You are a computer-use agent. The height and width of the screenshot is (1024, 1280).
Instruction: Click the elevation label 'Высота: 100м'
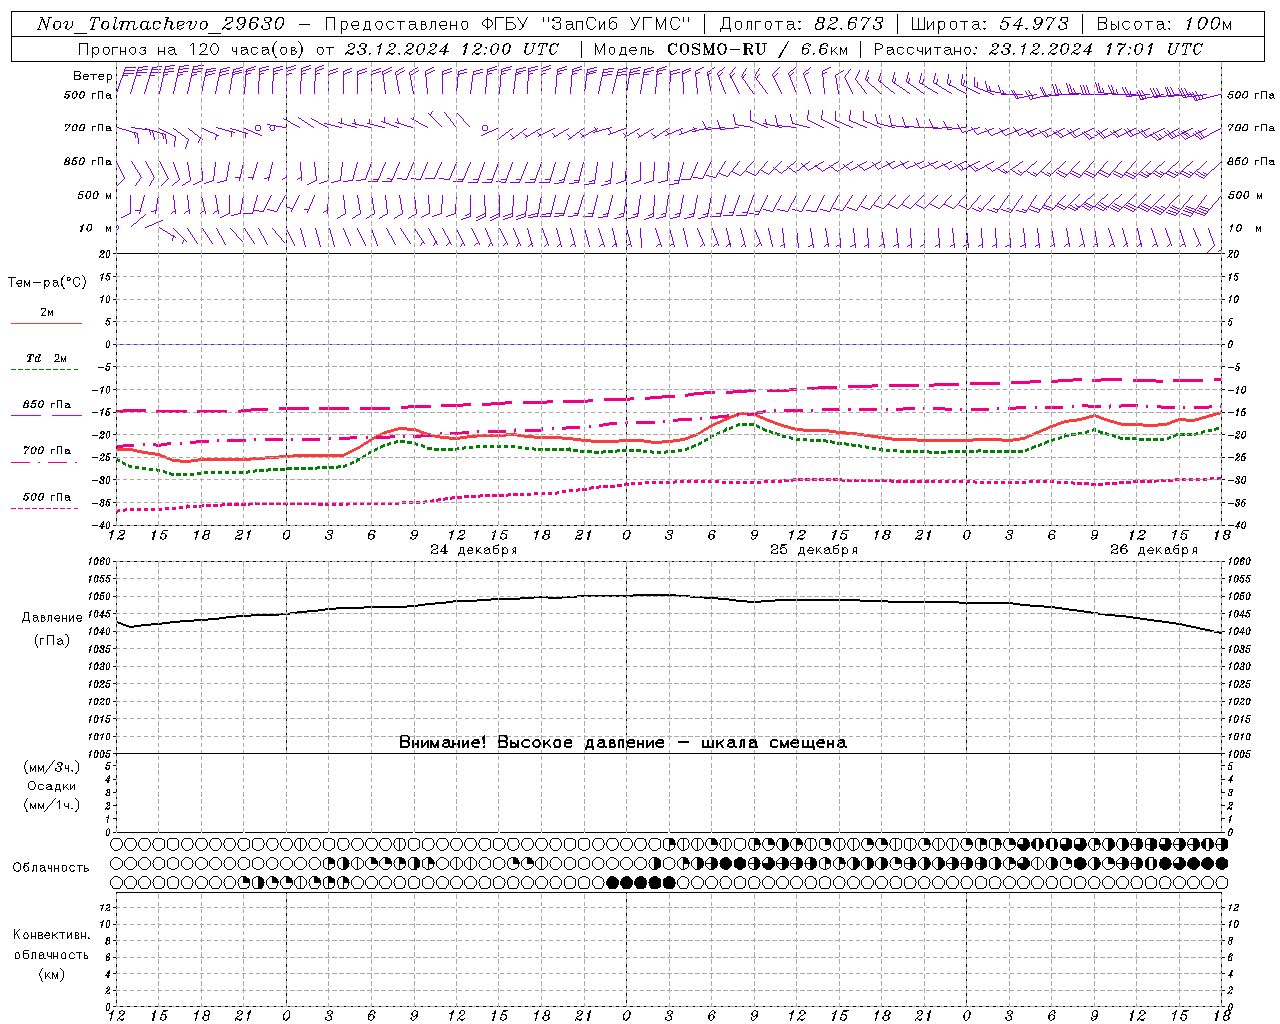[1164, 24]
